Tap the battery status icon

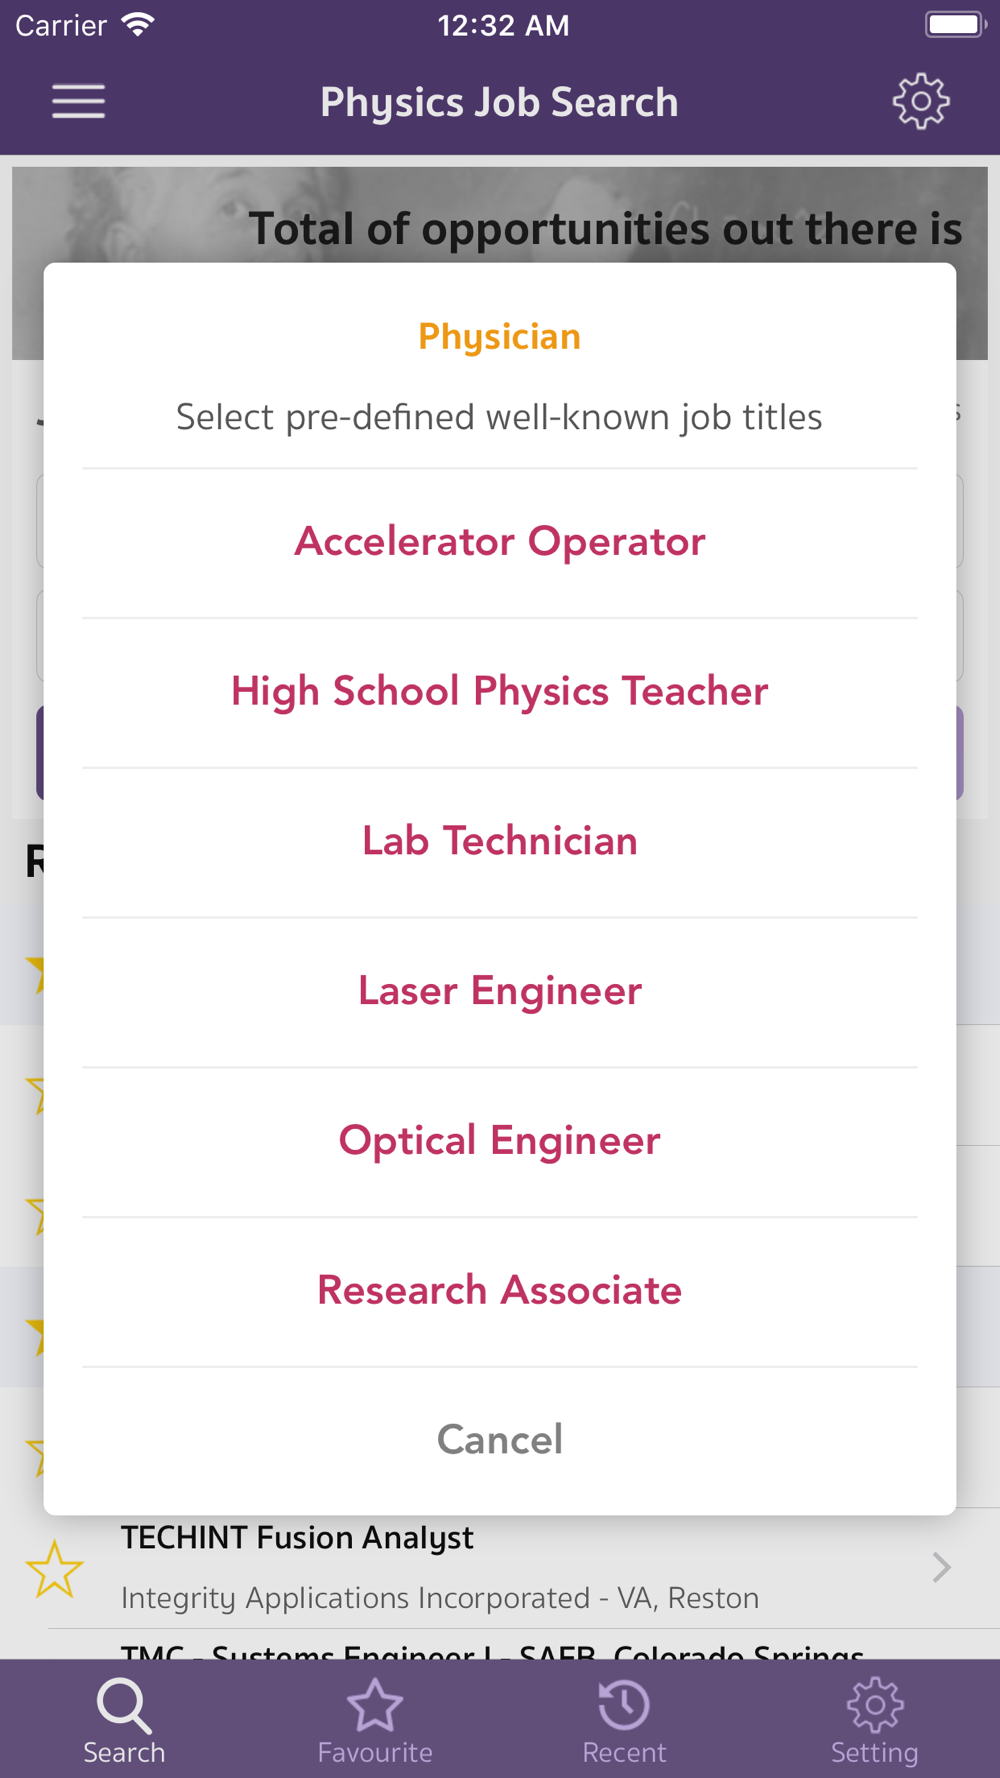(x=954, y=24)
